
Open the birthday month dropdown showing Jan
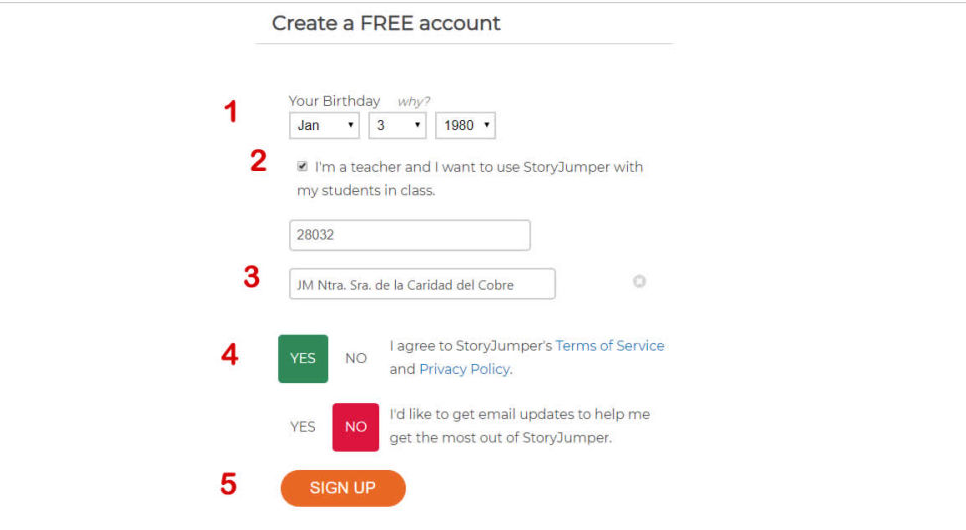pos(325,126)
